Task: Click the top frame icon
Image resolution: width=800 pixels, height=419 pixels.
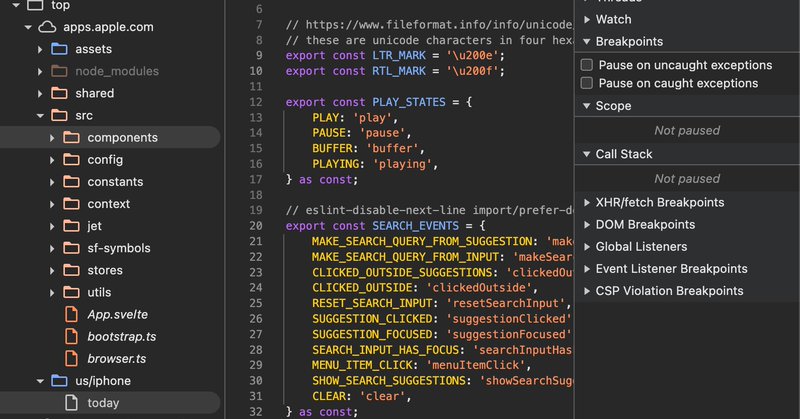Action: [x=35, y=5]
